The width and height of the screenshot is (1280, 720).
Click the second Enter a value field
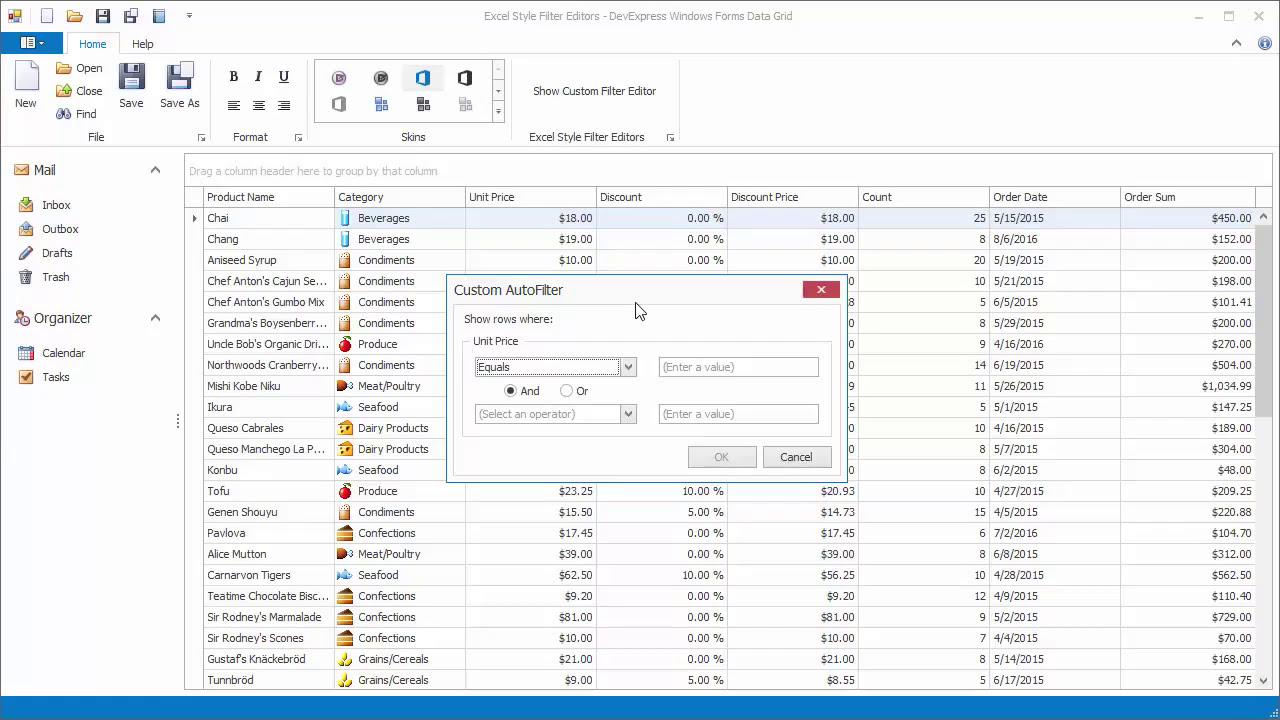point(739,414)
